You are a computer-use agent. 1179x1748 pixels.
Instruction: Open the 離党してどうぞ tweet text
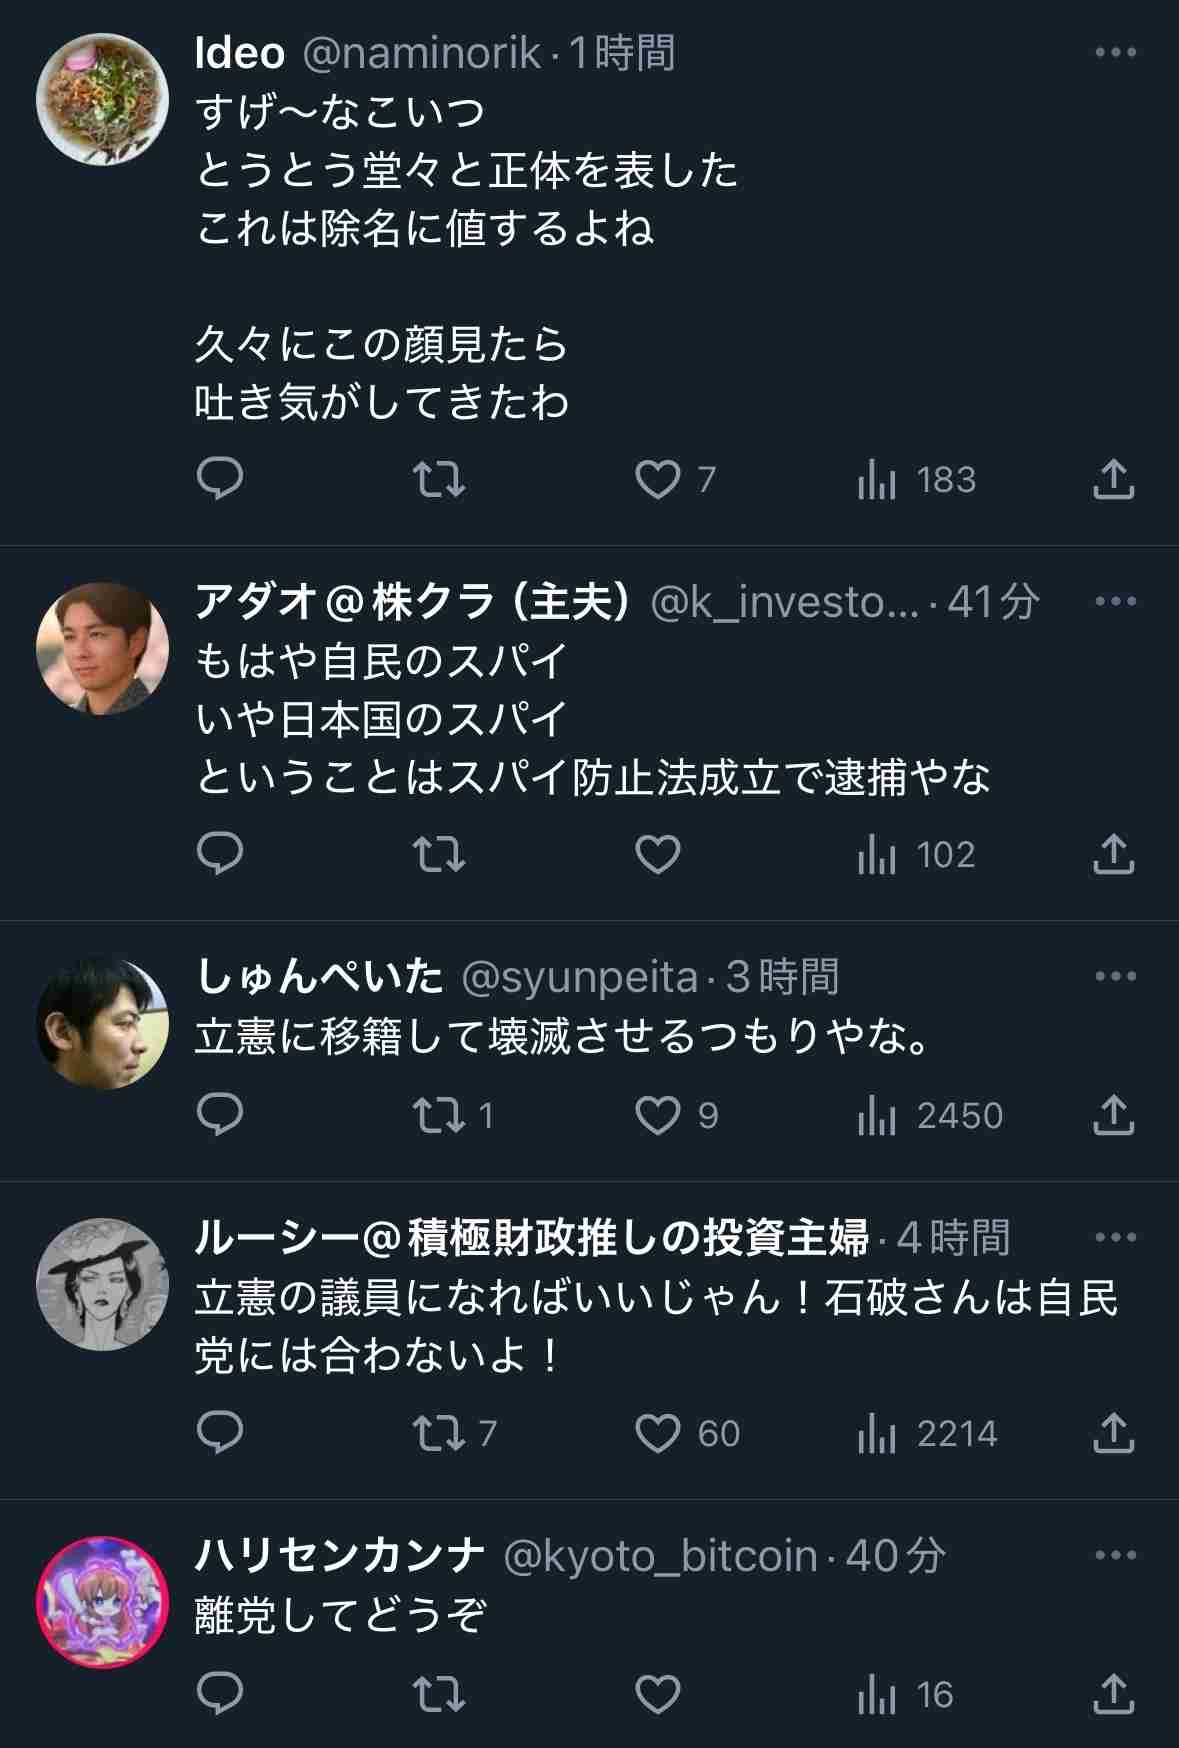[340, 1615]
